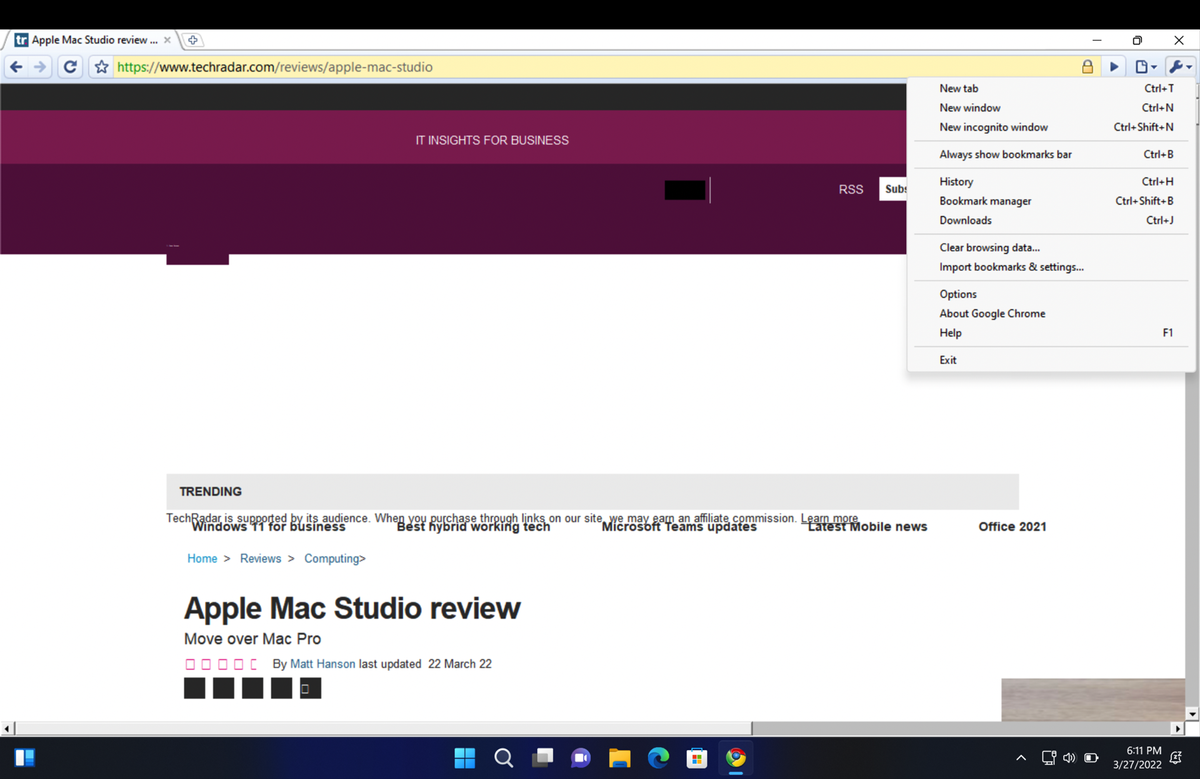Open Microsoft Store from the taskbar

(697, 758)
